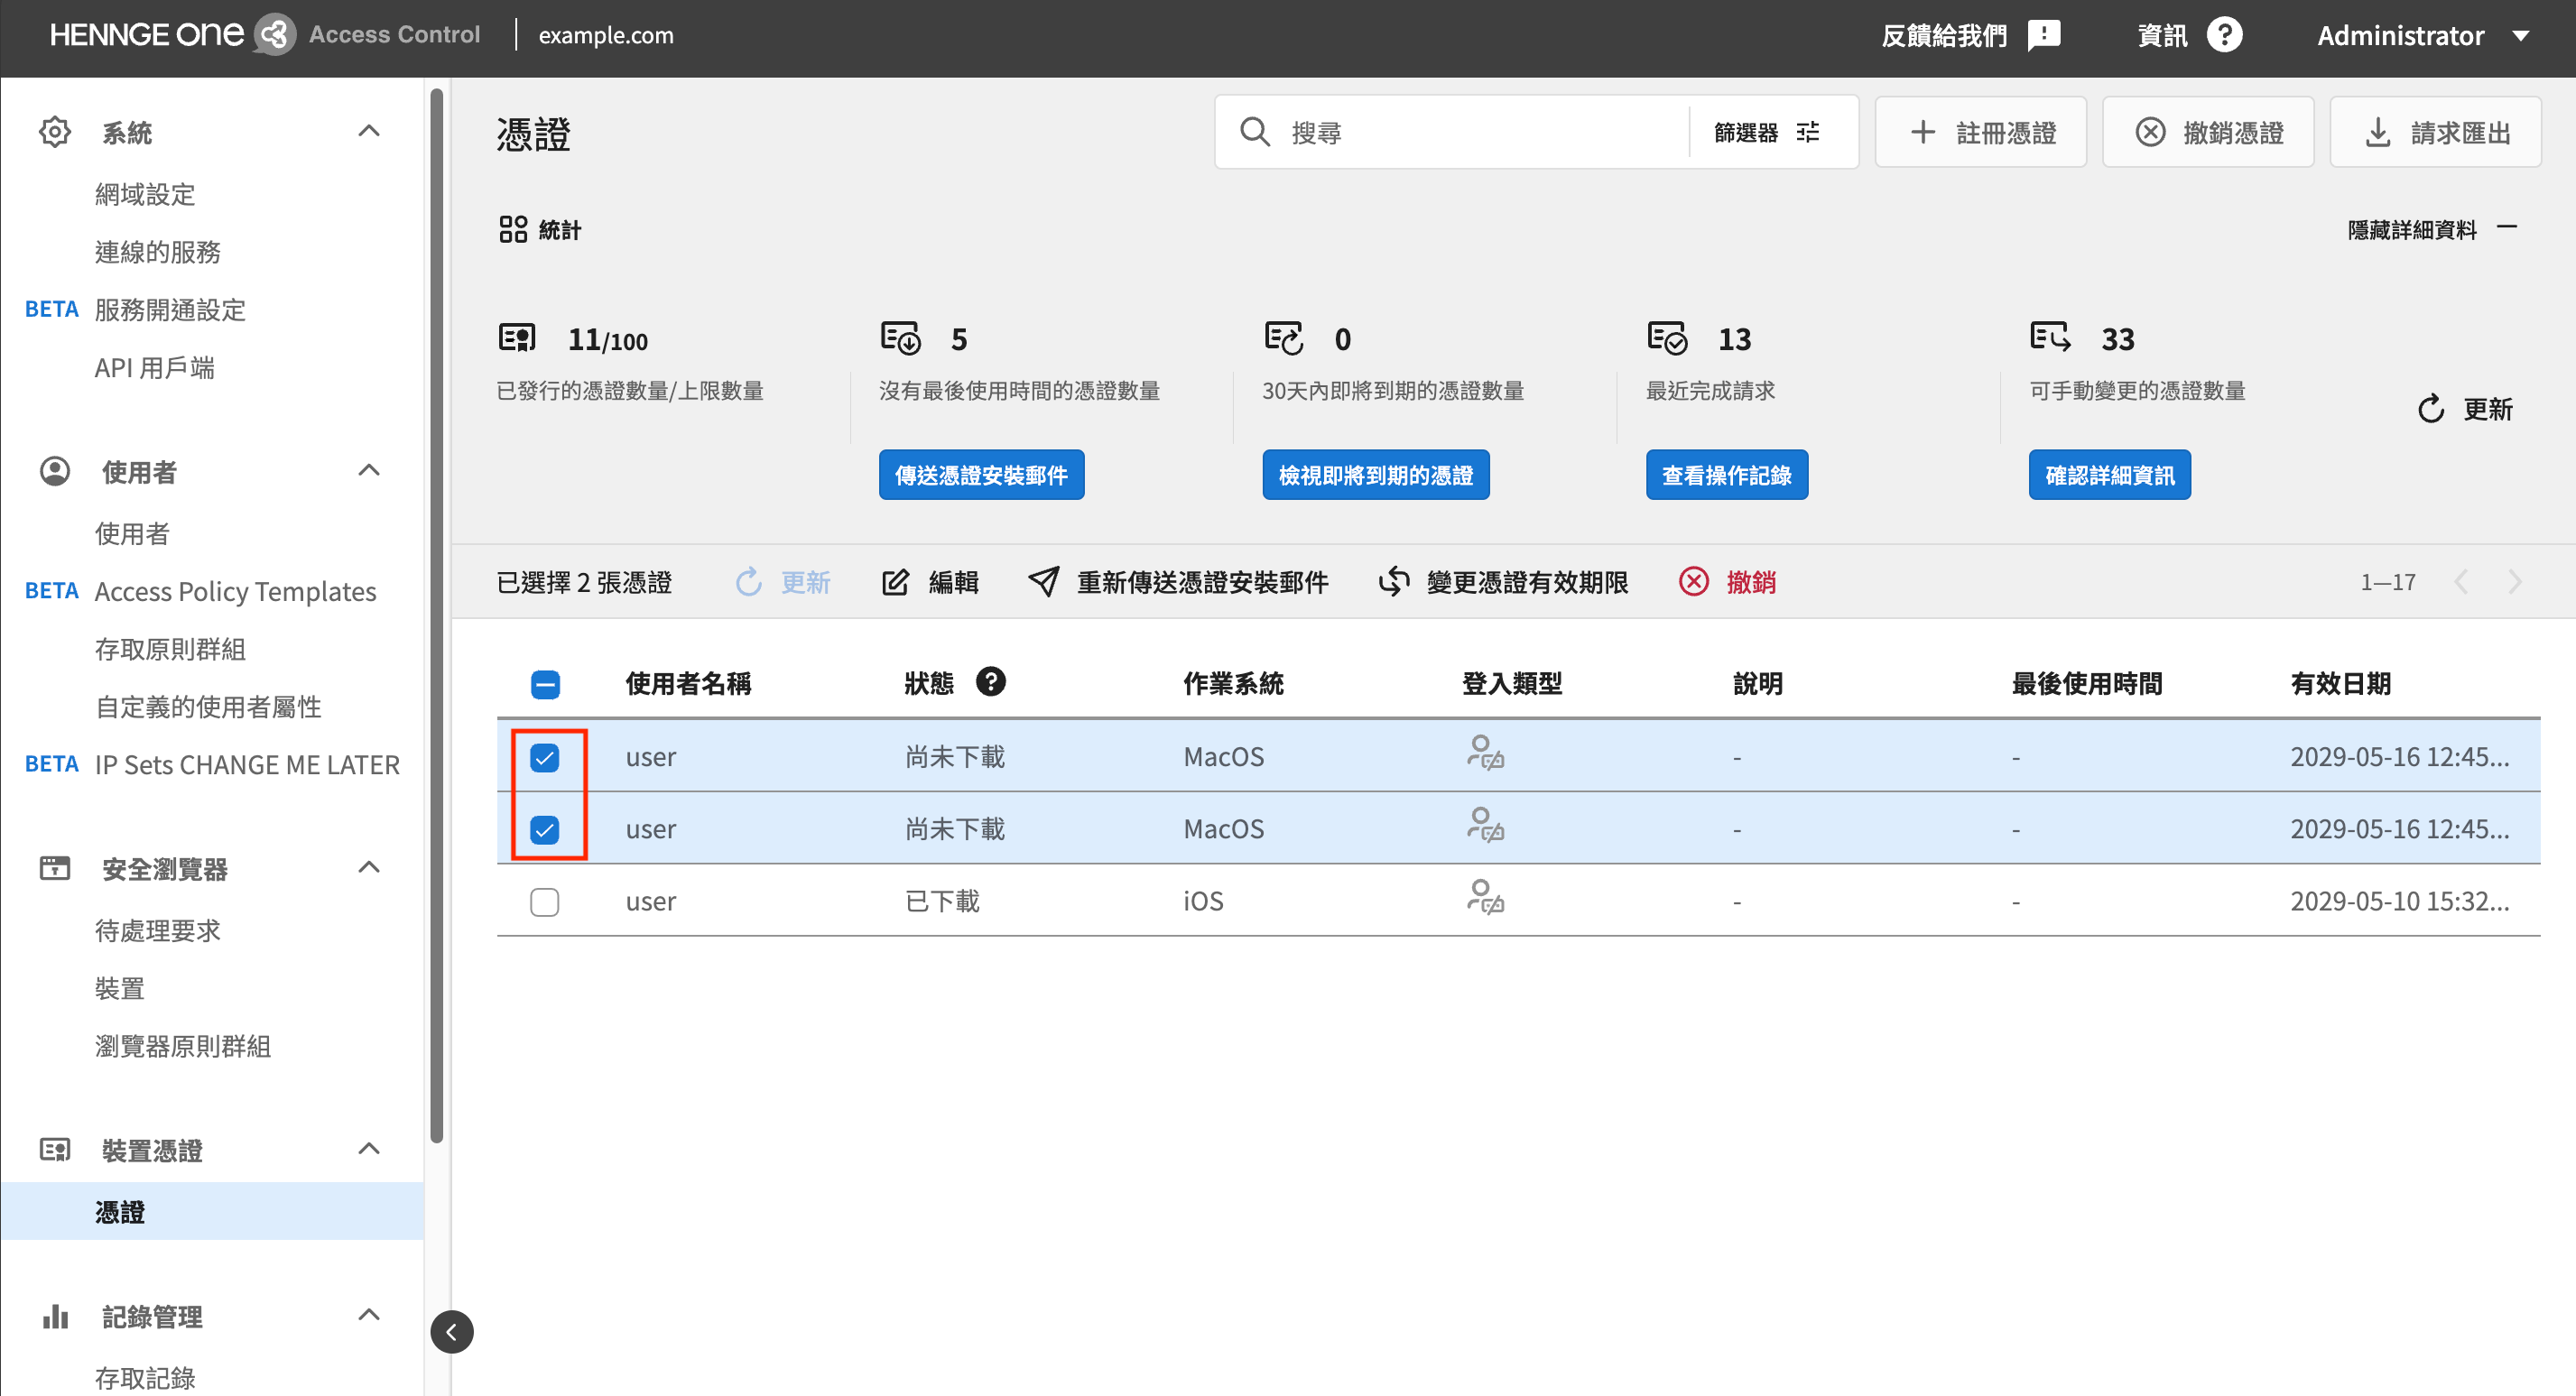2576x1396 pixels.
Task: Collapse the 系統 sidebar section
Action: coord(369,131)
